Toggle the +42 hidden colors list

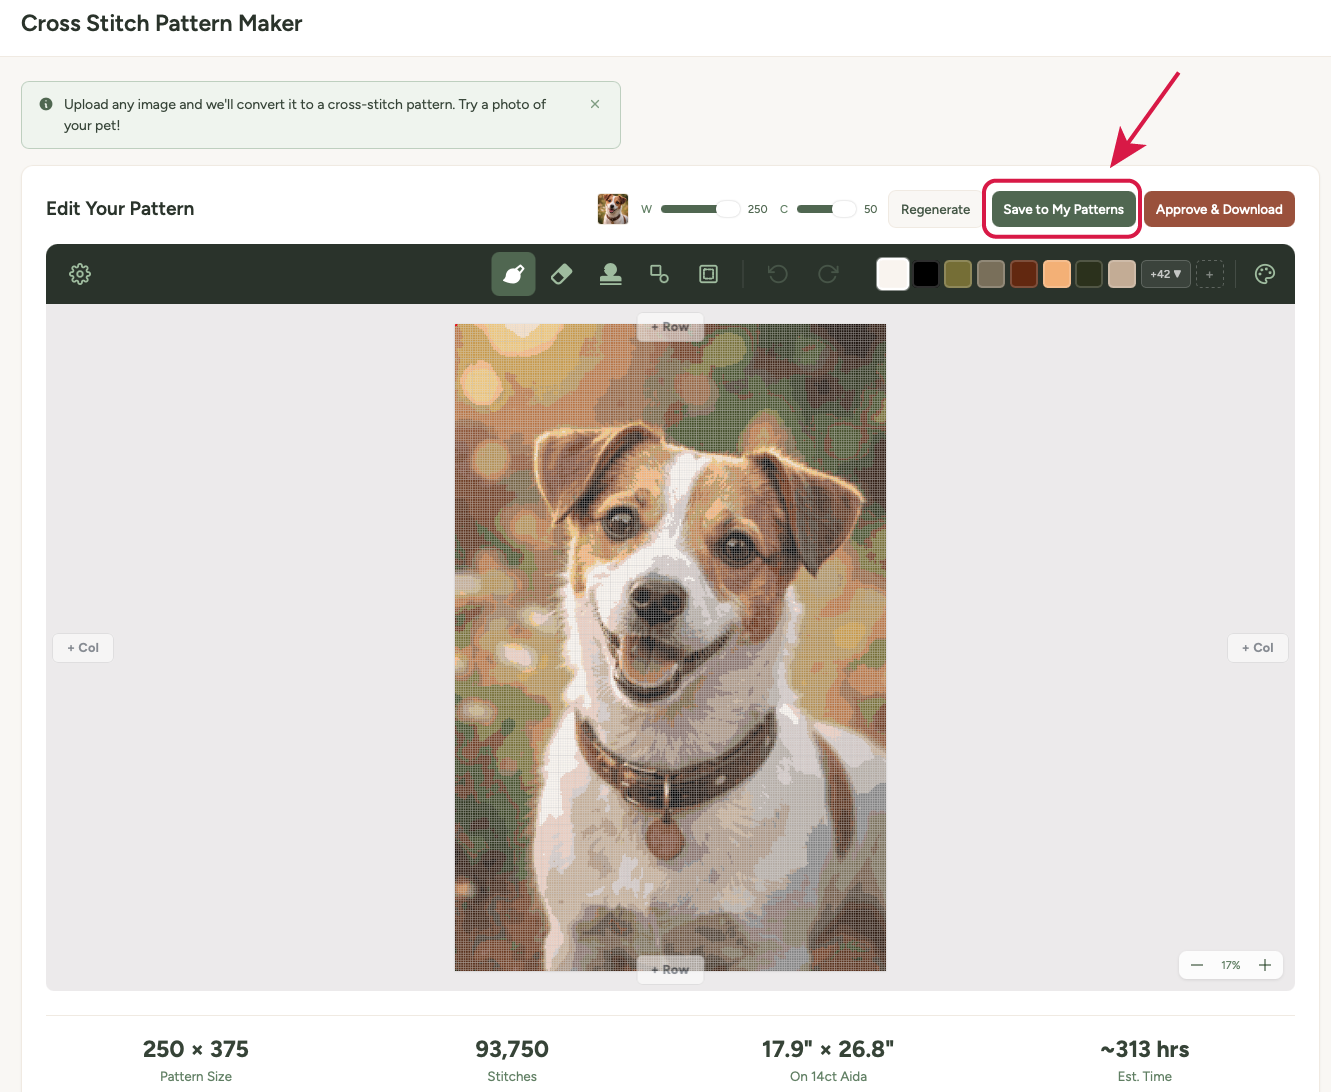click(1165, 273)
